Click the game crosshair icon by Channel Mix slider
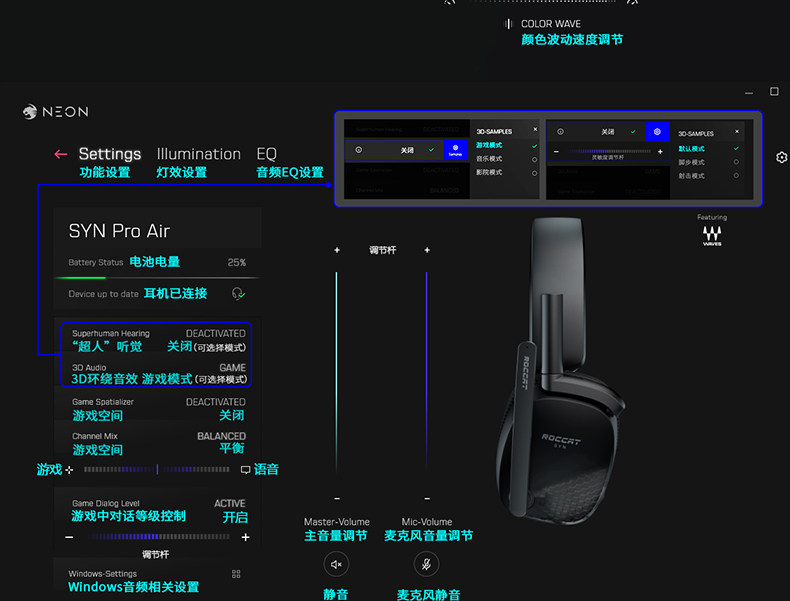This screenshot has height=601, width=790. tap(69, 470)
